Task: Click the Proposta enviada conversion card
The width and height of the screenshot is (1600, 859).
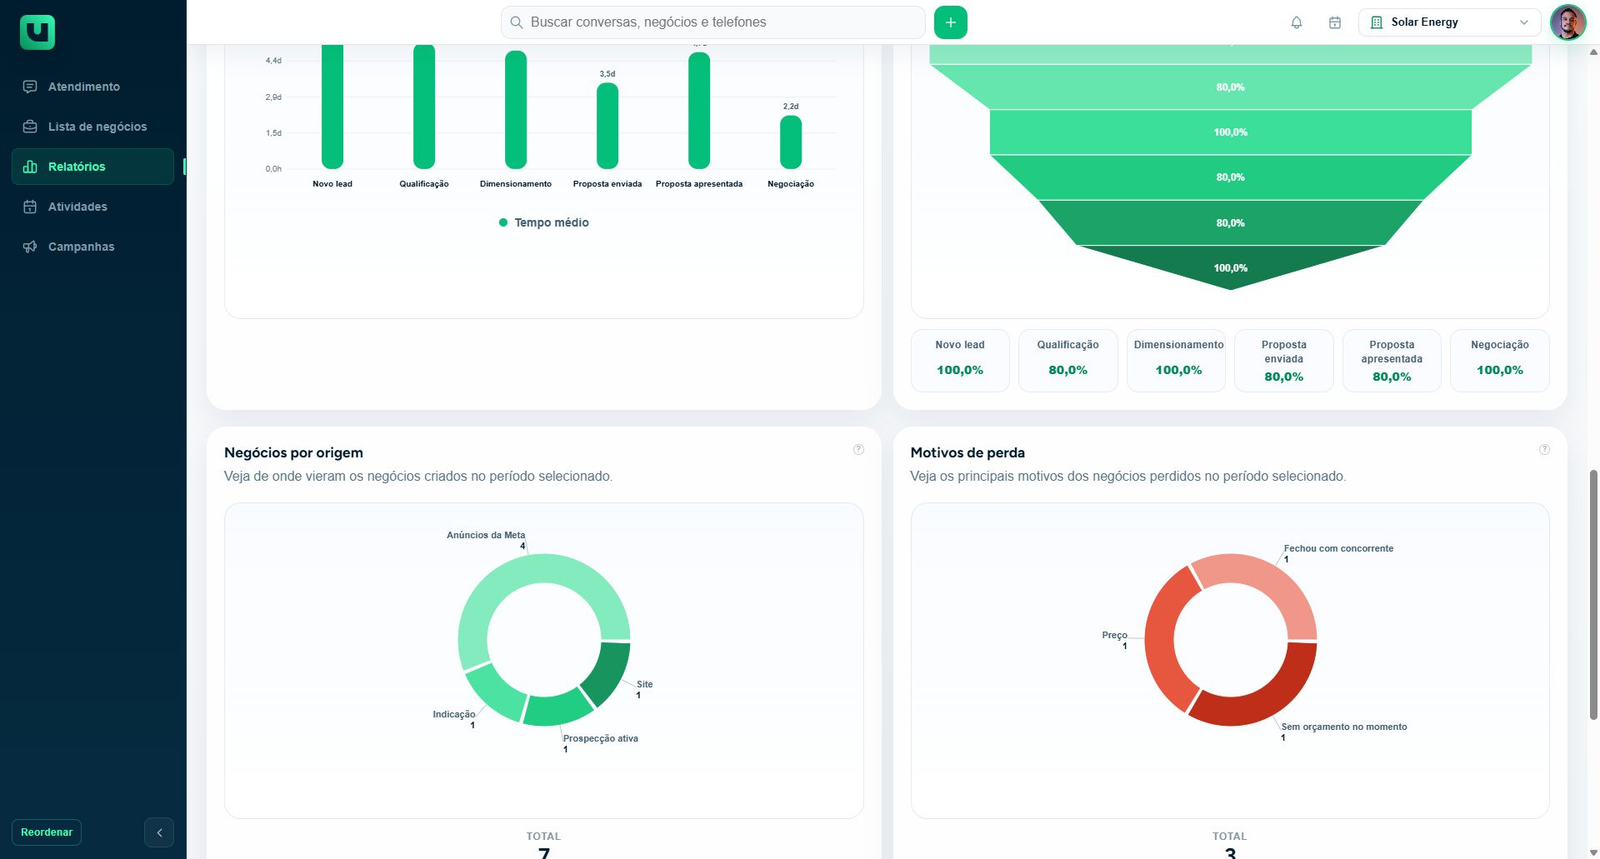Action: pyautogui.click(x=1284, y=360)
